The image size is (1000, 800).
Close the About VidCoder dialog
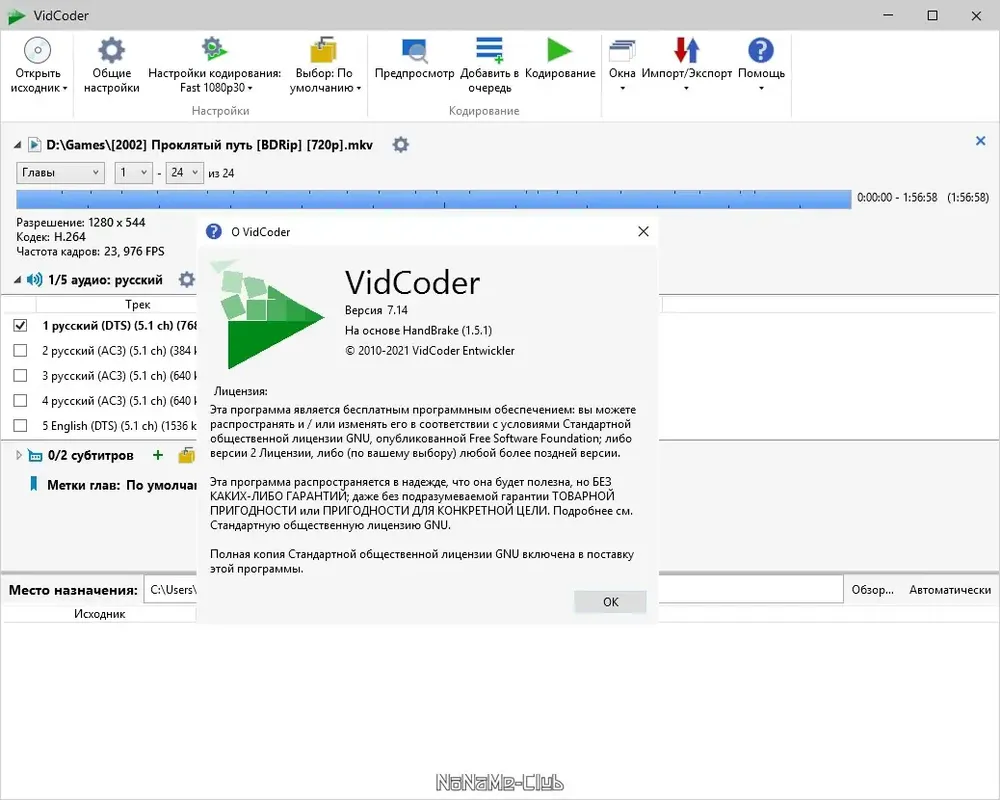click(x=643, y=232)
